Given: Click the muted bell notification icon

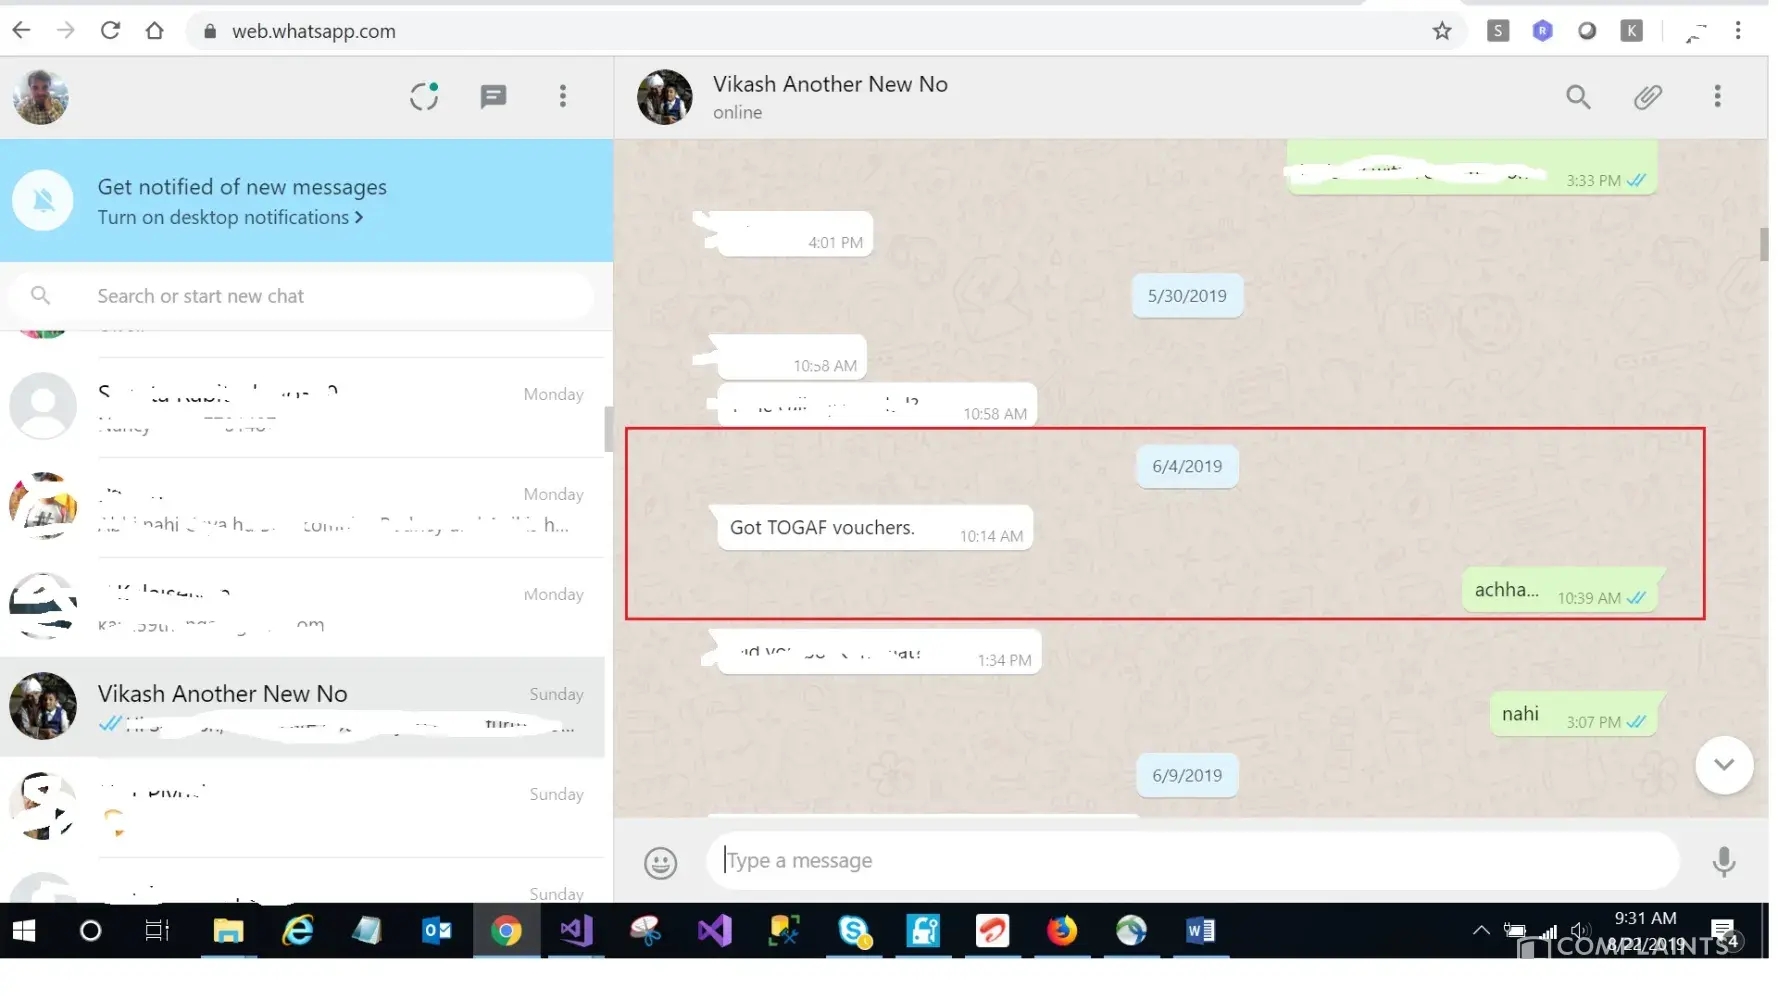Looking at the screenshot, I should (43, 201).
